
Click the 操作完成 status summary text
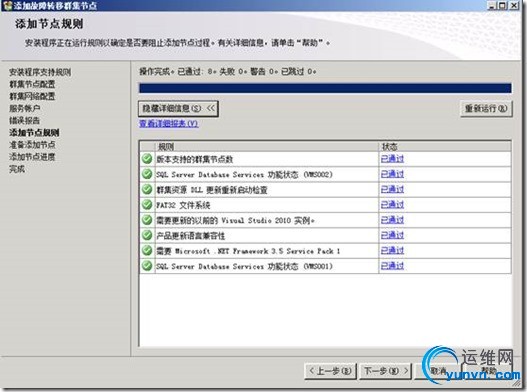pyautogui.click(x=228, y=71)
